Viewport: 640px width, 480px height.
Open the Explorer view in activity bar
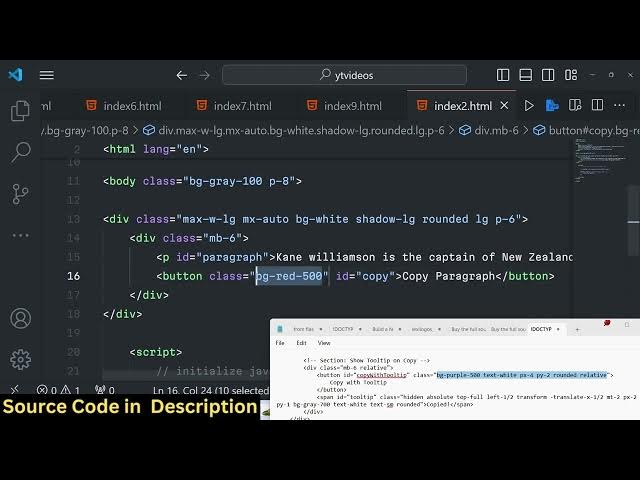click(20, 111)
